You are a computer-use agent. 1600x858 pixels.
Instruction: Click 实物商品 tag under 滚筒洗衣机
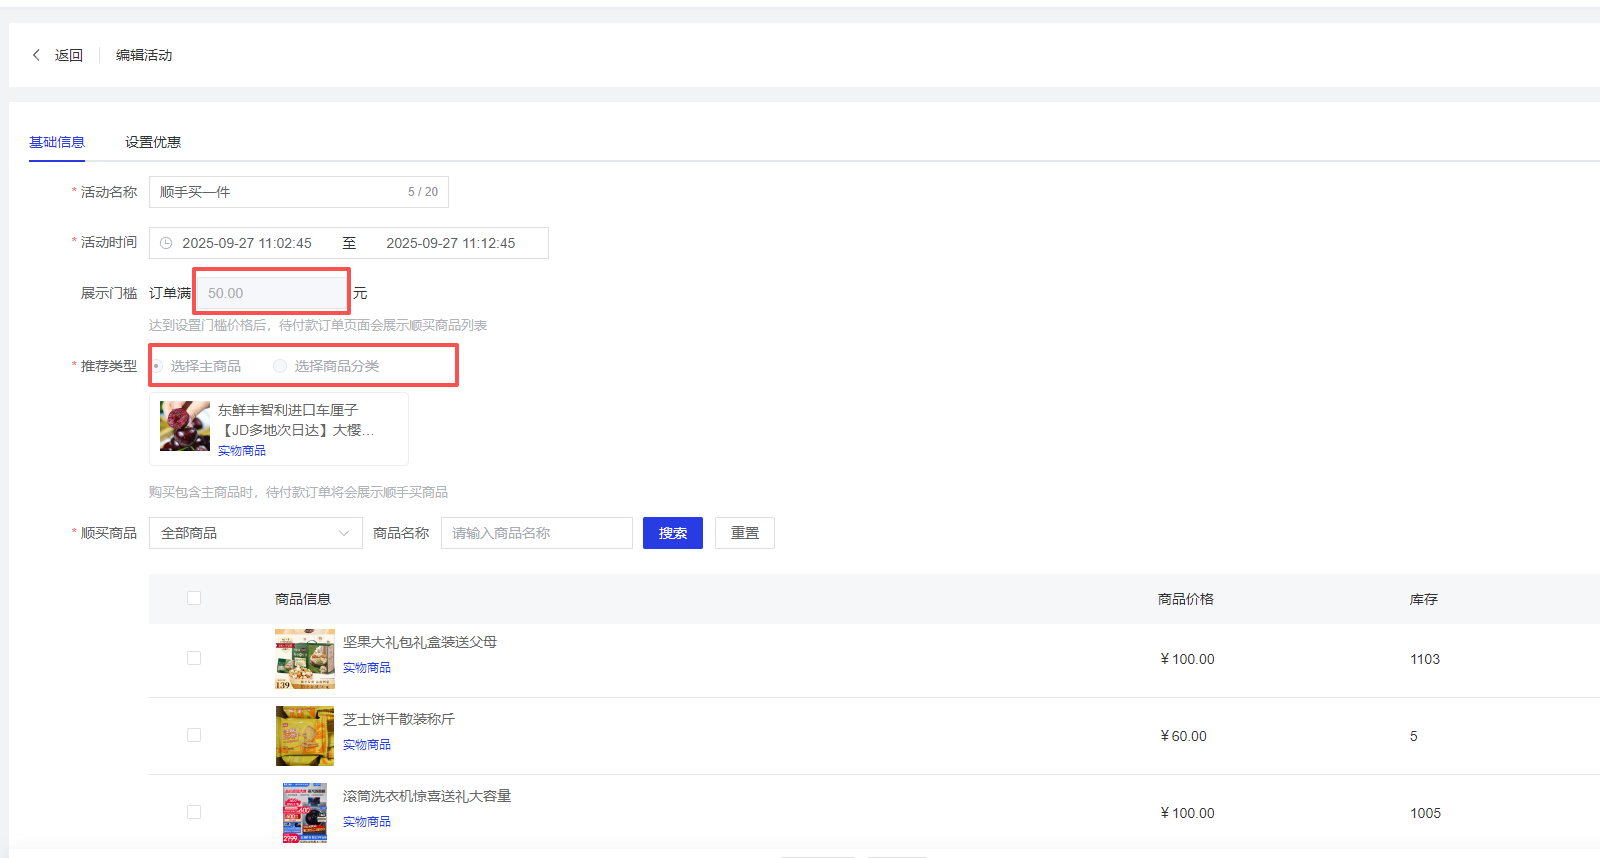(367, 822)
